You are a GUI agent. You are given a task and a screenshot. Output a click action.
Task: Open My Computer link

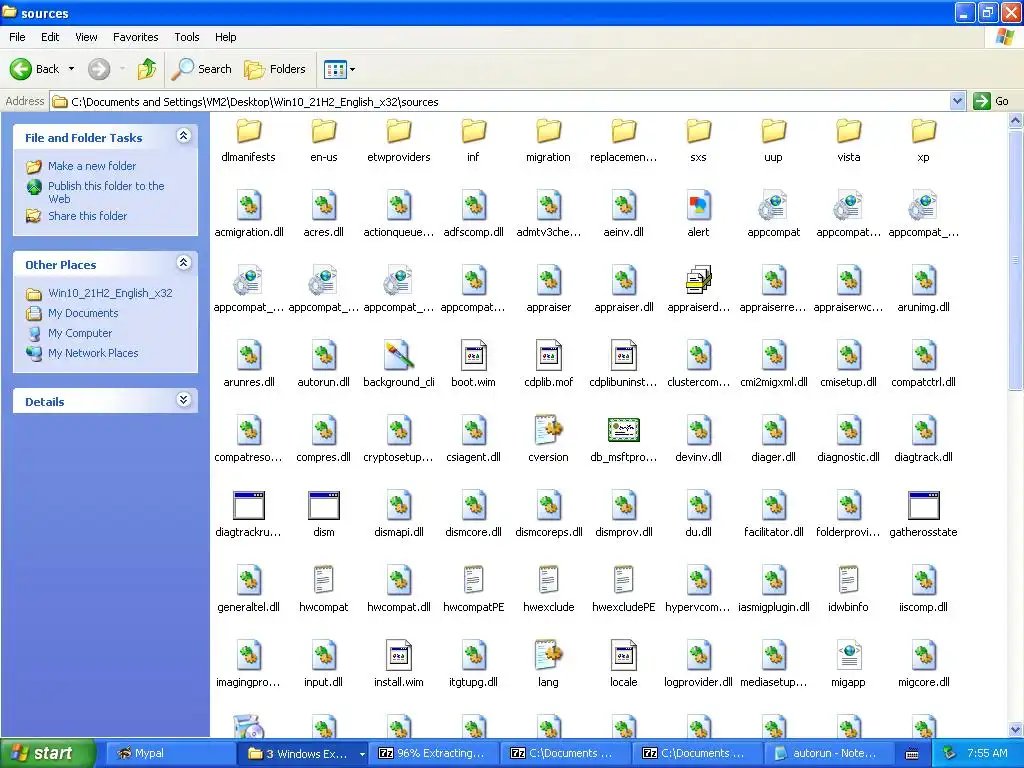coord(80,333)
